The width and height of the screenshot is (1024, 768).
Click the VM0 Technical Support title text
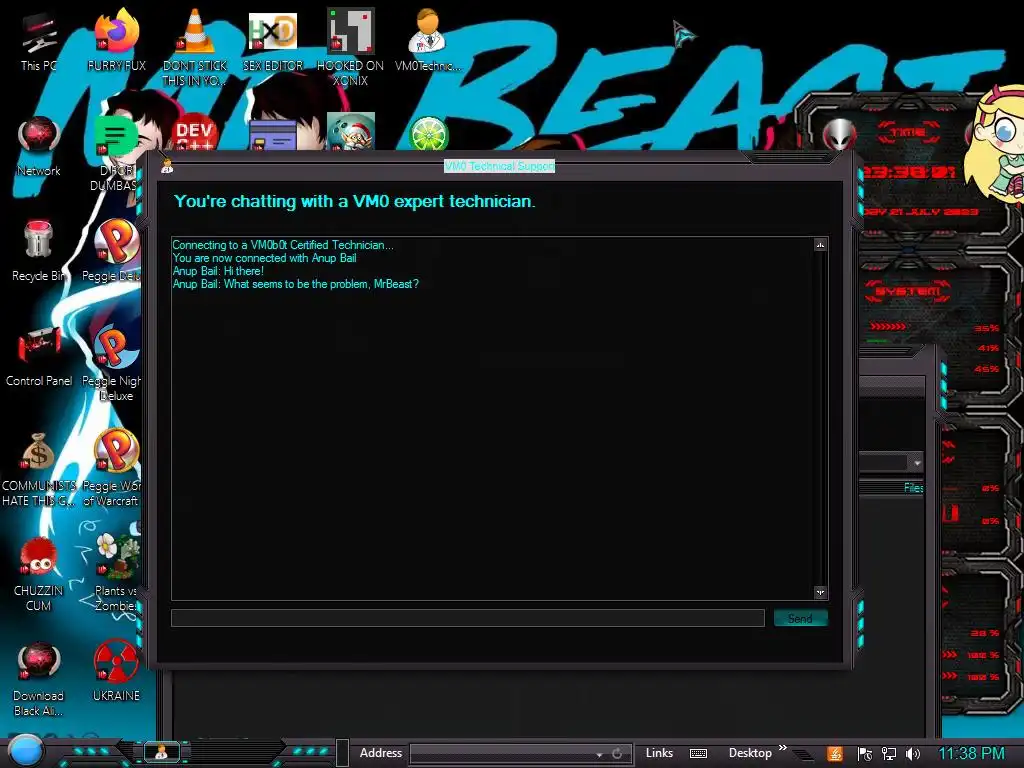(500, 167)
